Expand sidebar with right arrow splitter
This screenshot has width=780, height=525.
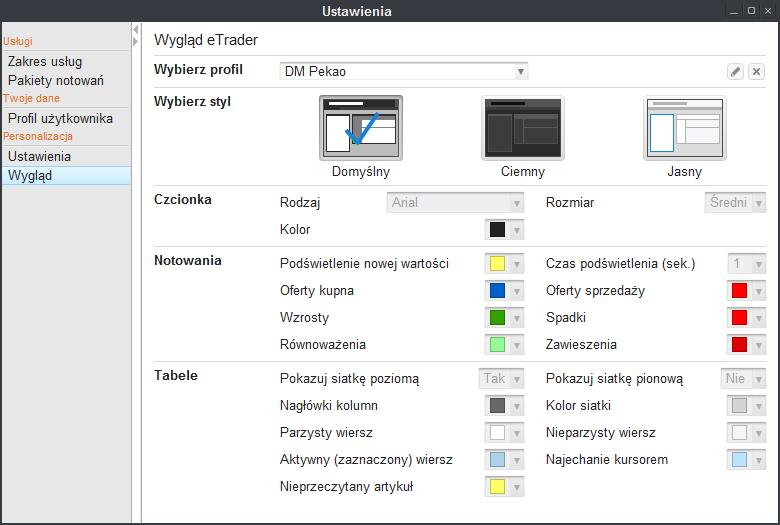click(x=135, y=42)
